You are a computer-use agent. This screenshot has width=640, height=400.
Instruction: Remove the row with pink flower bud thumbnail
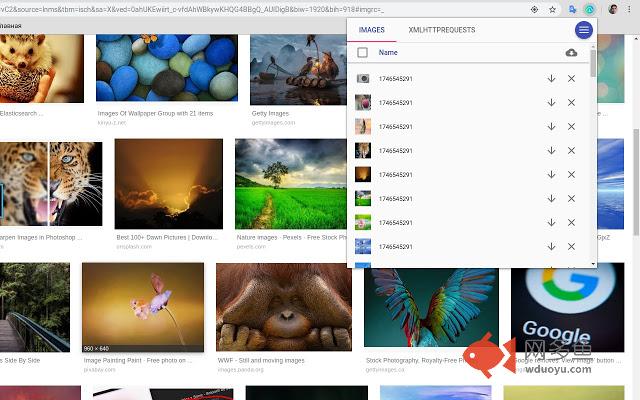click(571, 102)
